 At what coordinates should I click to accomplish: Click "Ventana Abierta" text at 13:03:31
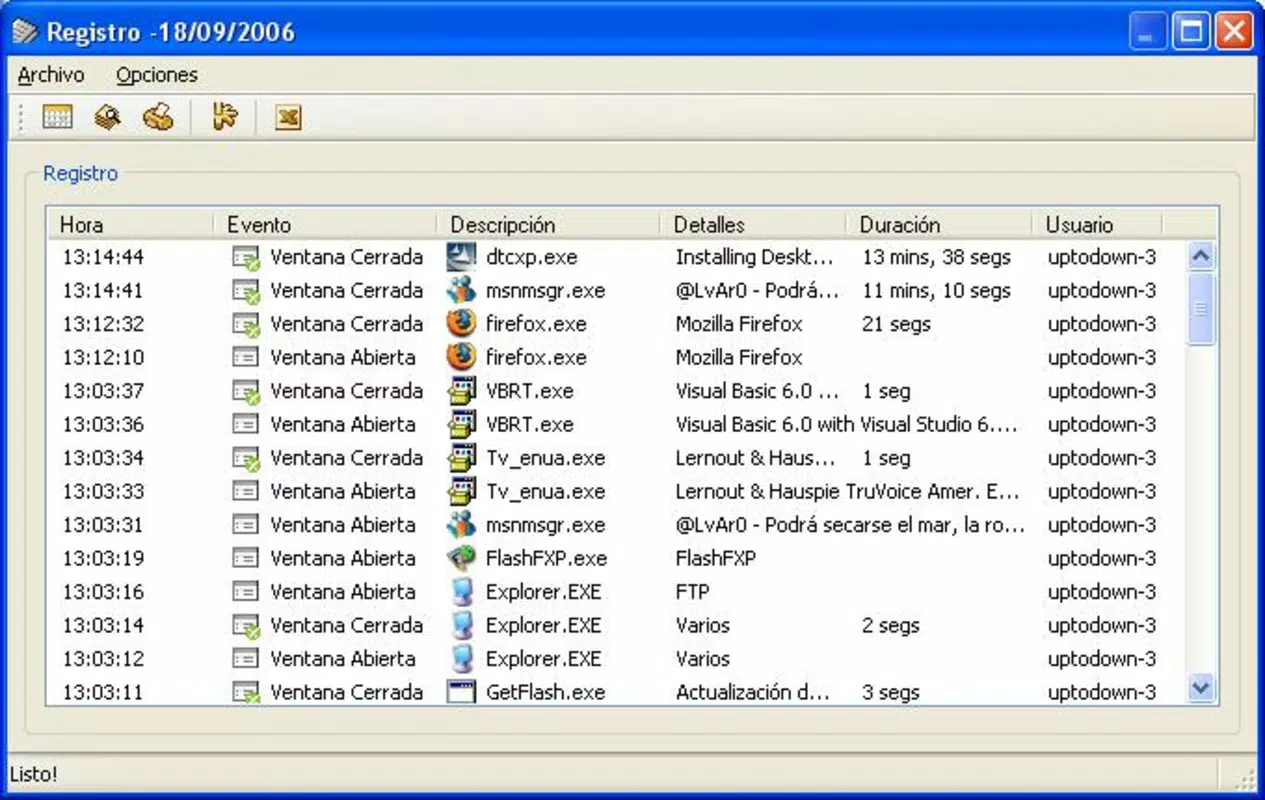pos(342,525)
